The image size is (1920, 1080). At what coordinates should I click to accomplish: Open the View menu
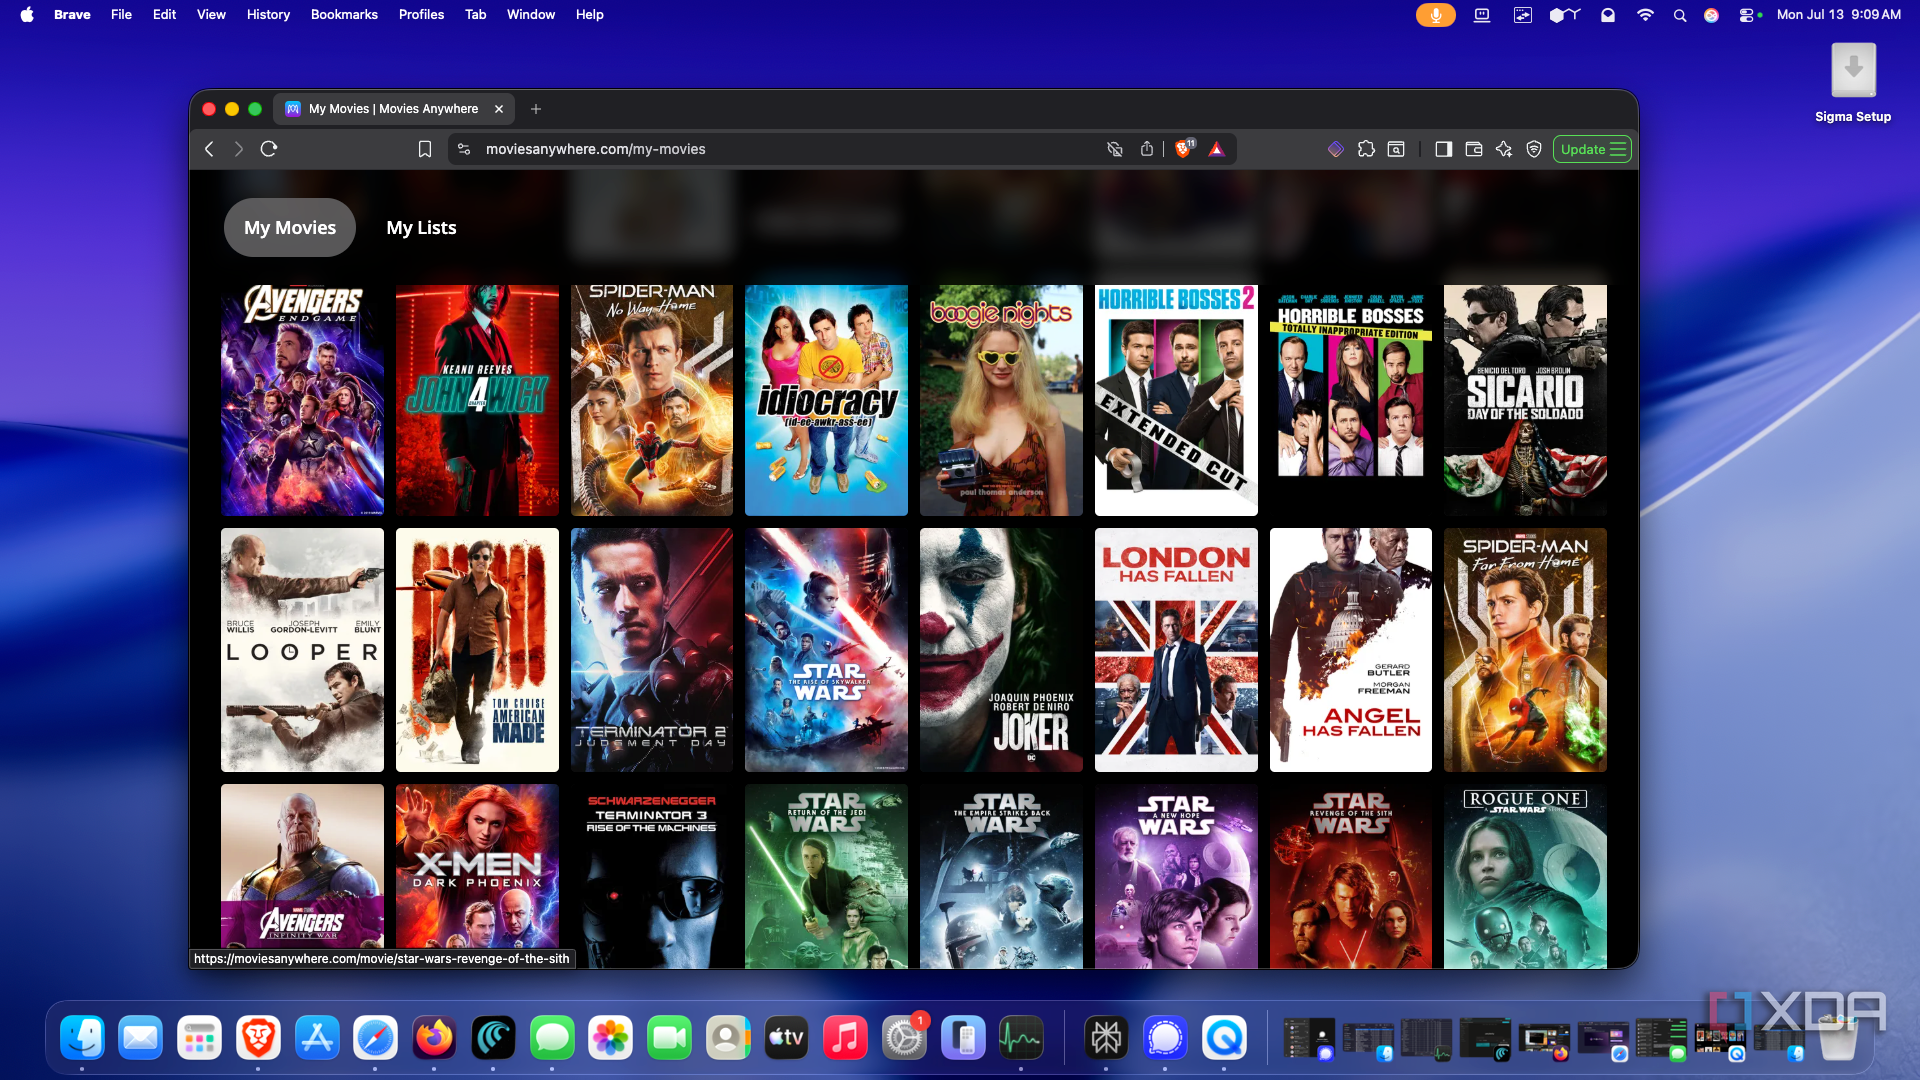[211, 14]
